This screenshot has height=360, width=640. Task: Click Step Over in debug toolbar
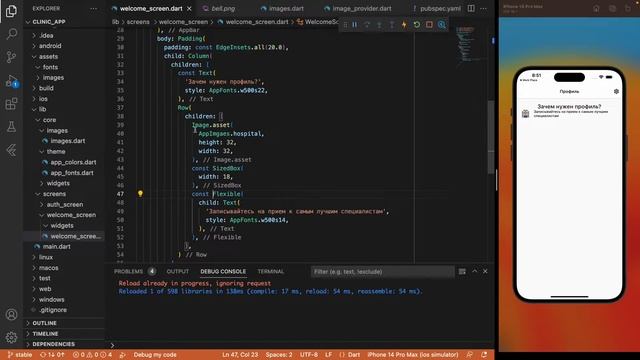367,25
